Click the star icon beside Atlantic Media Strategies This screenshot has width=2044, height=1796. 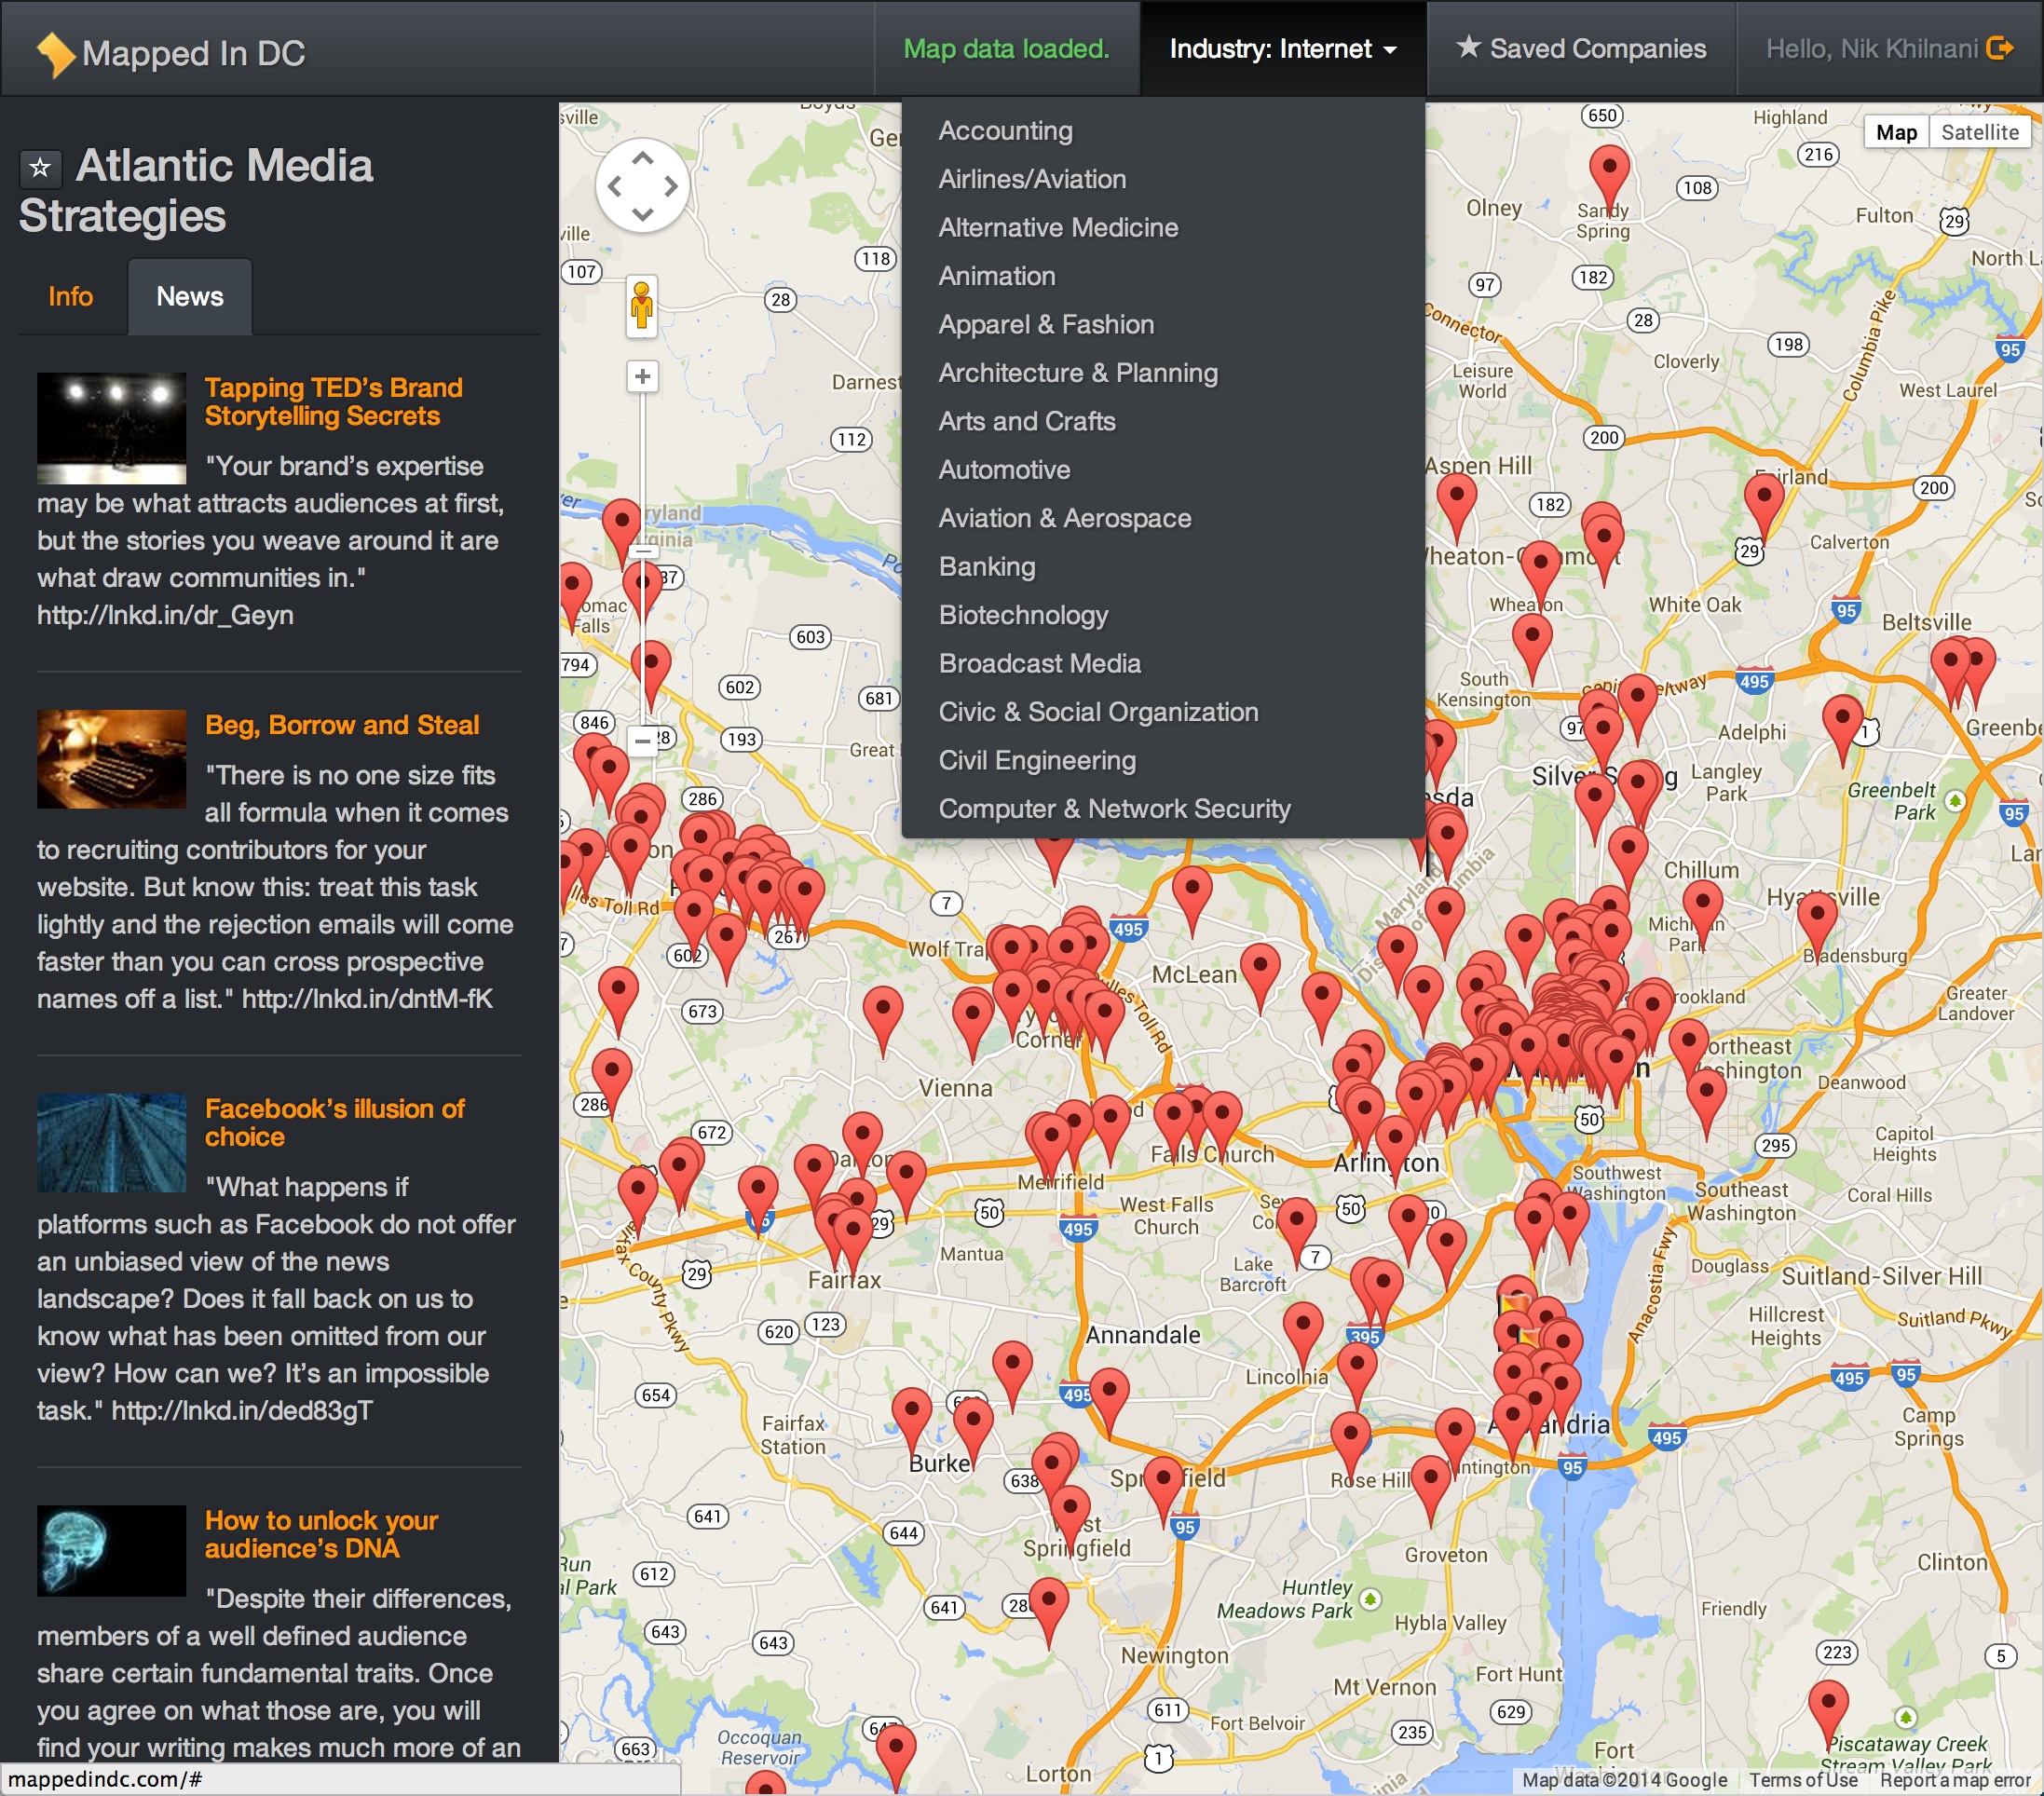[40, 168]
